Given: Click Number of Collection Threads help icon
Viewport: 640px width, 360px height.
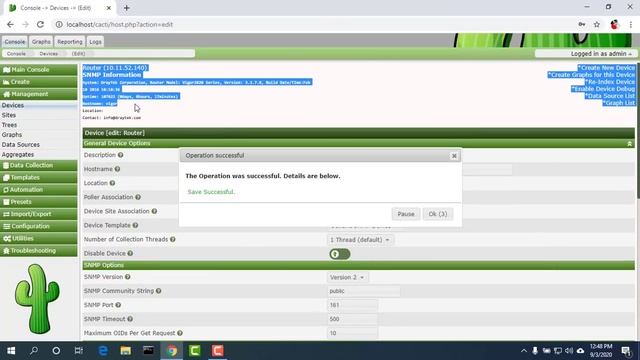Looking at the screenshot, I should pyautogui.click(x=173, y=240).
